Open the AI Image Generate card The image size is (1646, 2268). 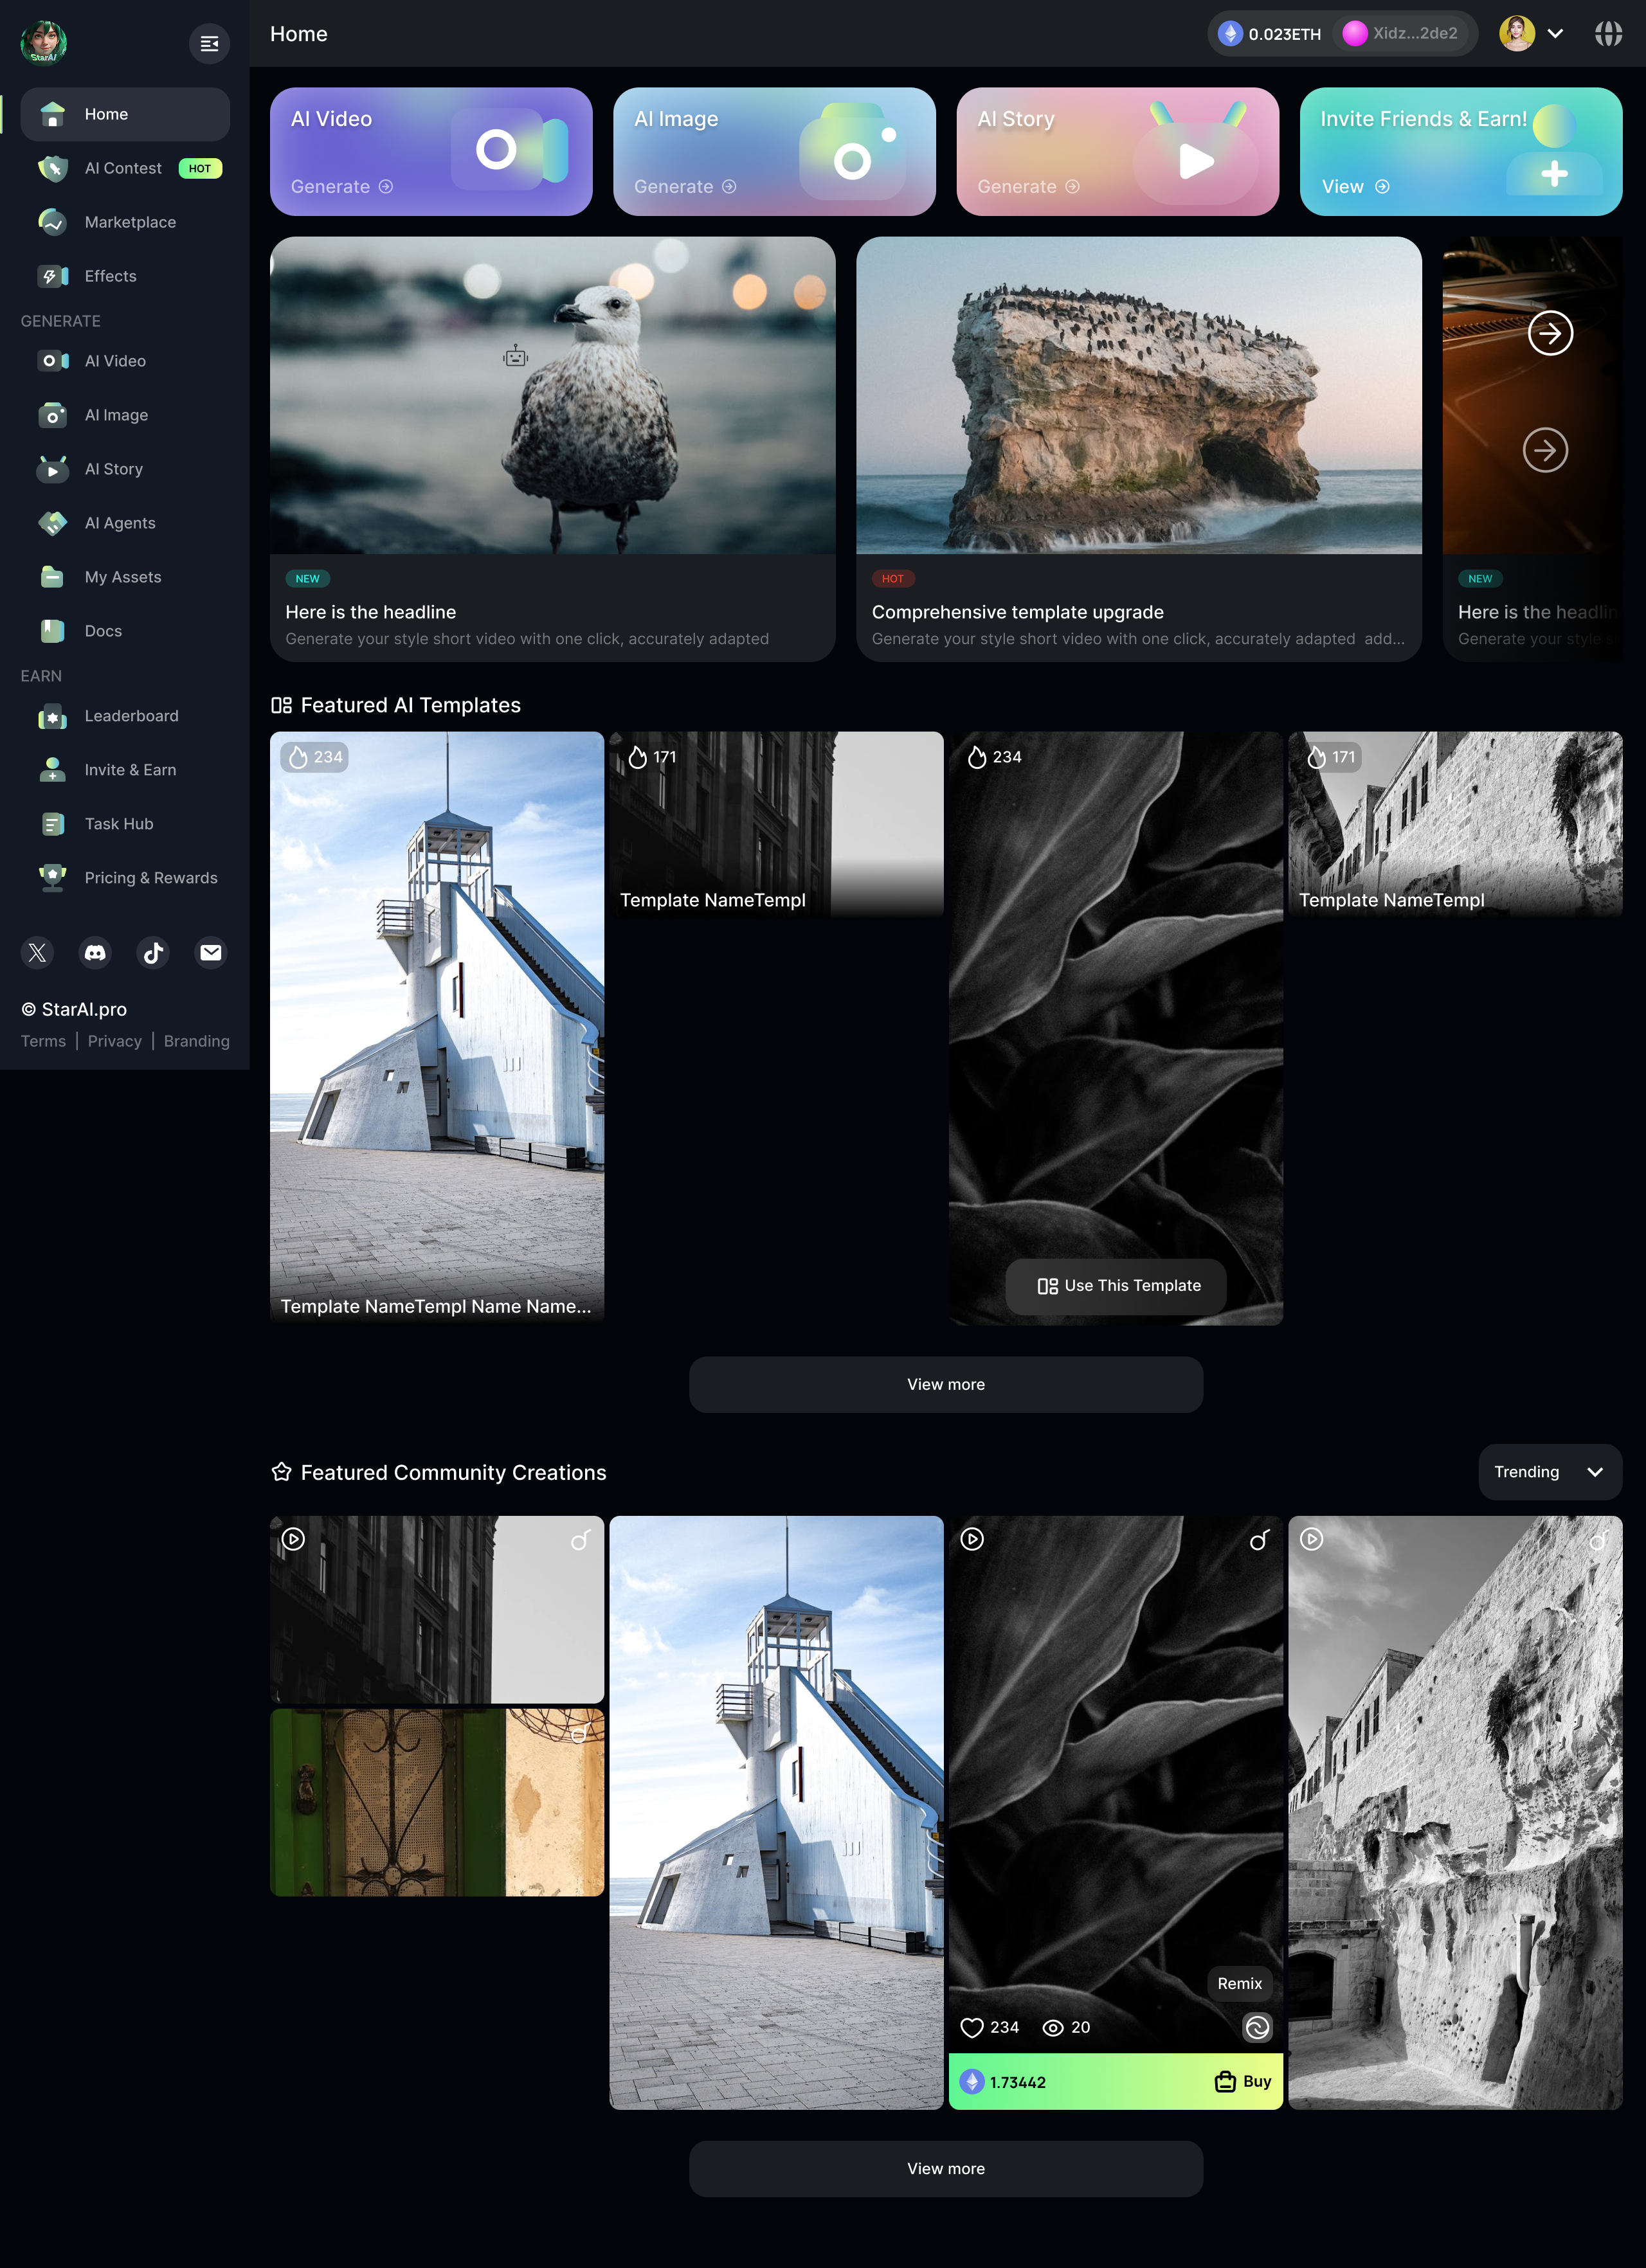[x=774, y=152]
